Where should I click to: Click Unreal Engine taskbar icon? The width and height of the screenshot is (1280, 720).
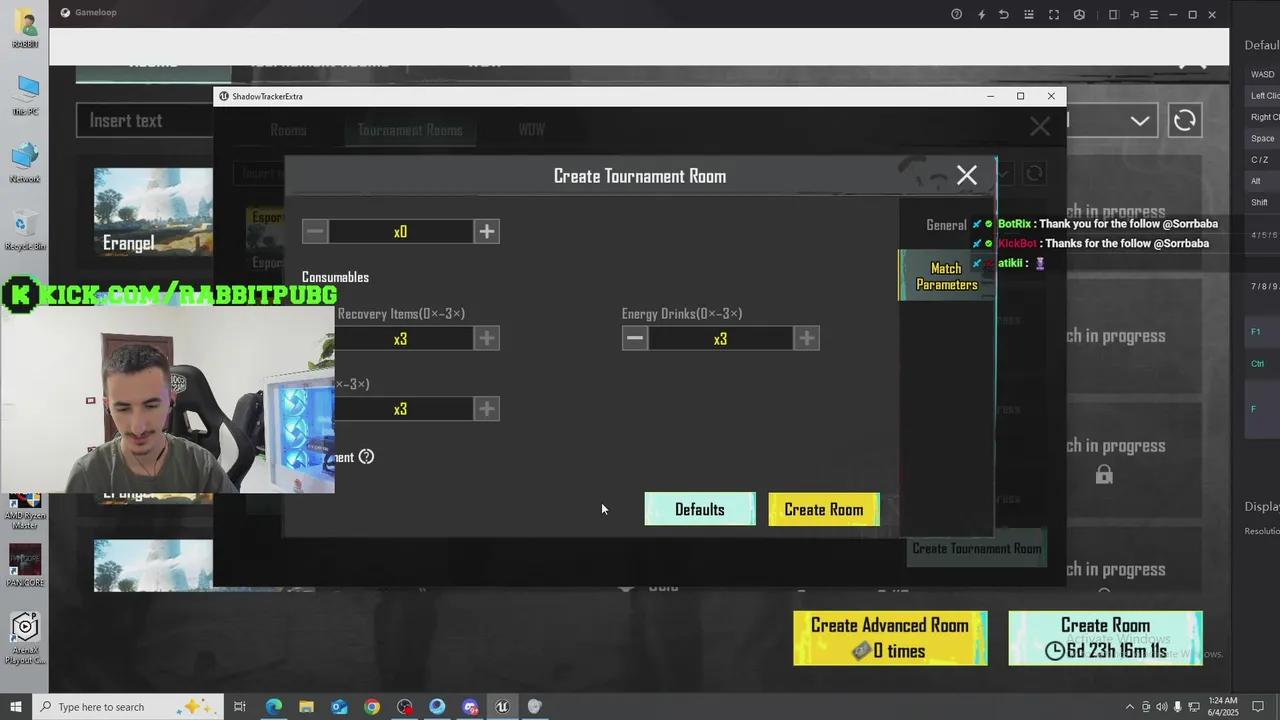tap(502, 707)
